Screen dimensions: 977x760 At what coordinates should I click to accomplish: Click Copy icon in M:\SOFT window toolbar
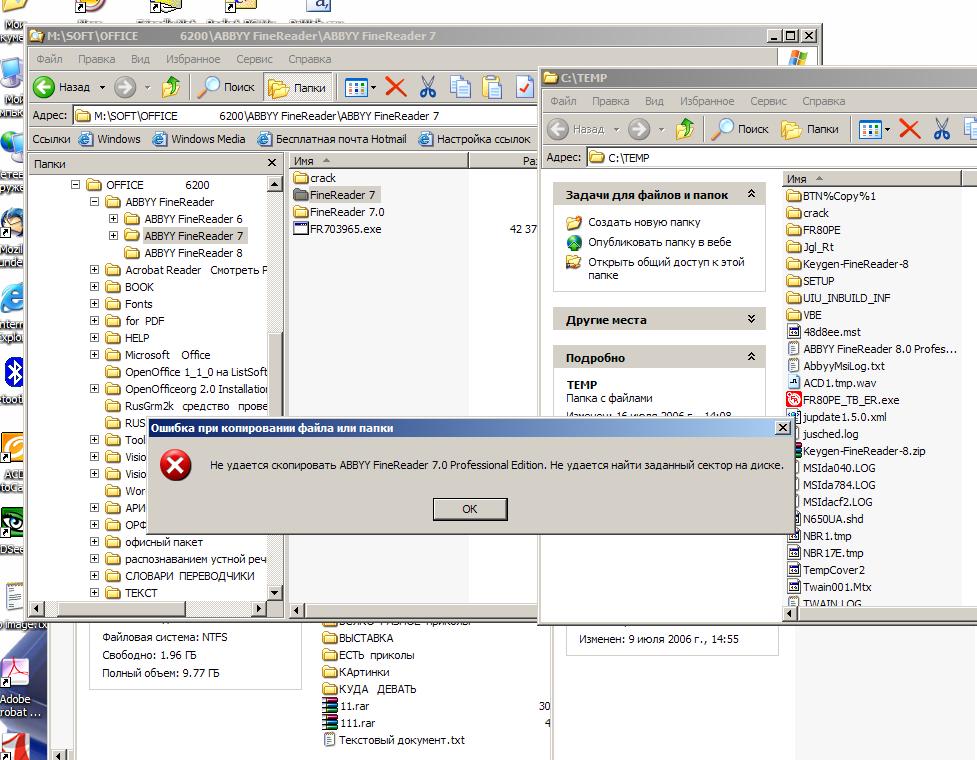click(460, 87)
